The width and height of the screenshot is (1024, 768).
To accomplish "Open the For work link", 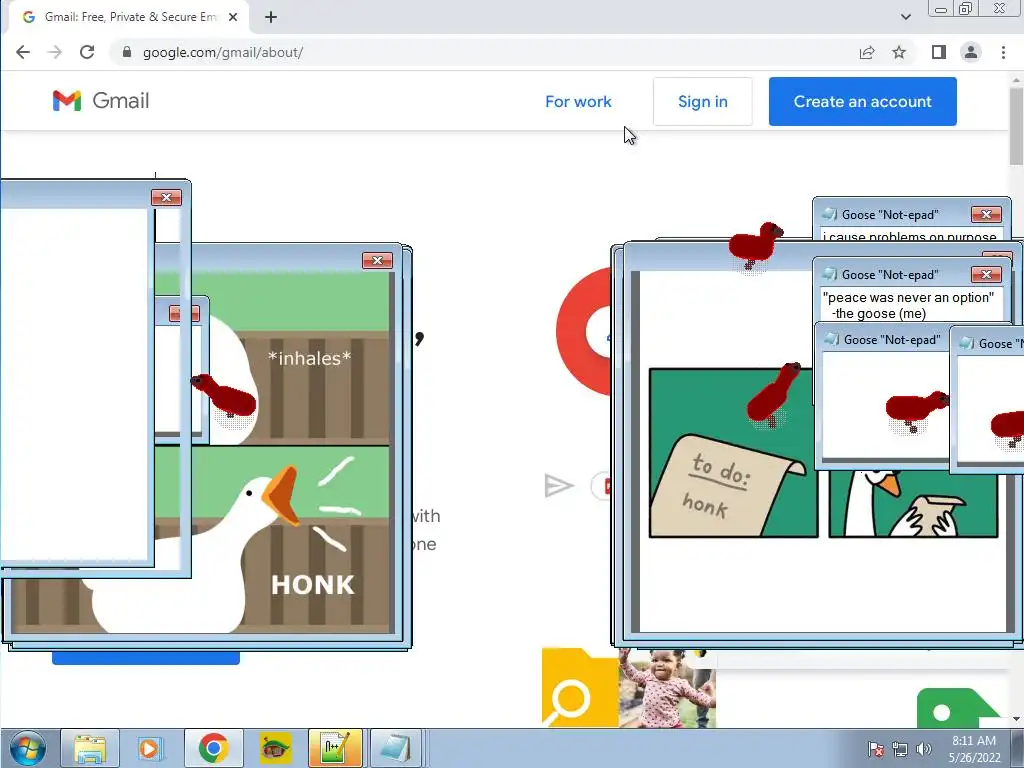I will pyautogui.click(x=578, y=101).
